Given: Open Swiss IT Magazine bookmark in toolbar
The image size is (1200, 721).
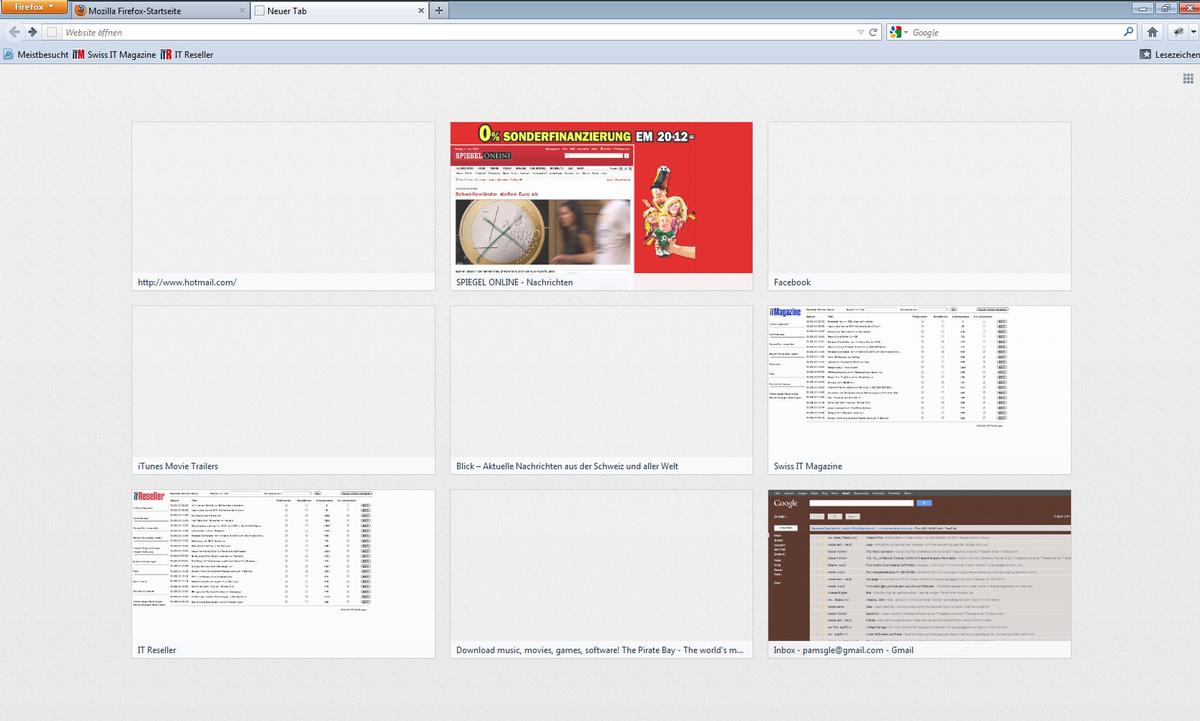Looking at the screenshot, I should coord(114,54).
